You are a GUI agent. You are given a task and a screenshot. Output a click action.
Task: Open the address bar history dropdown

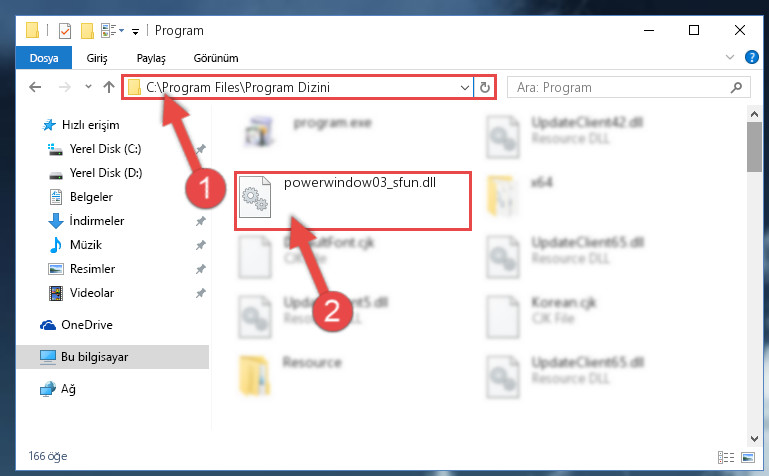coord(464,87)
